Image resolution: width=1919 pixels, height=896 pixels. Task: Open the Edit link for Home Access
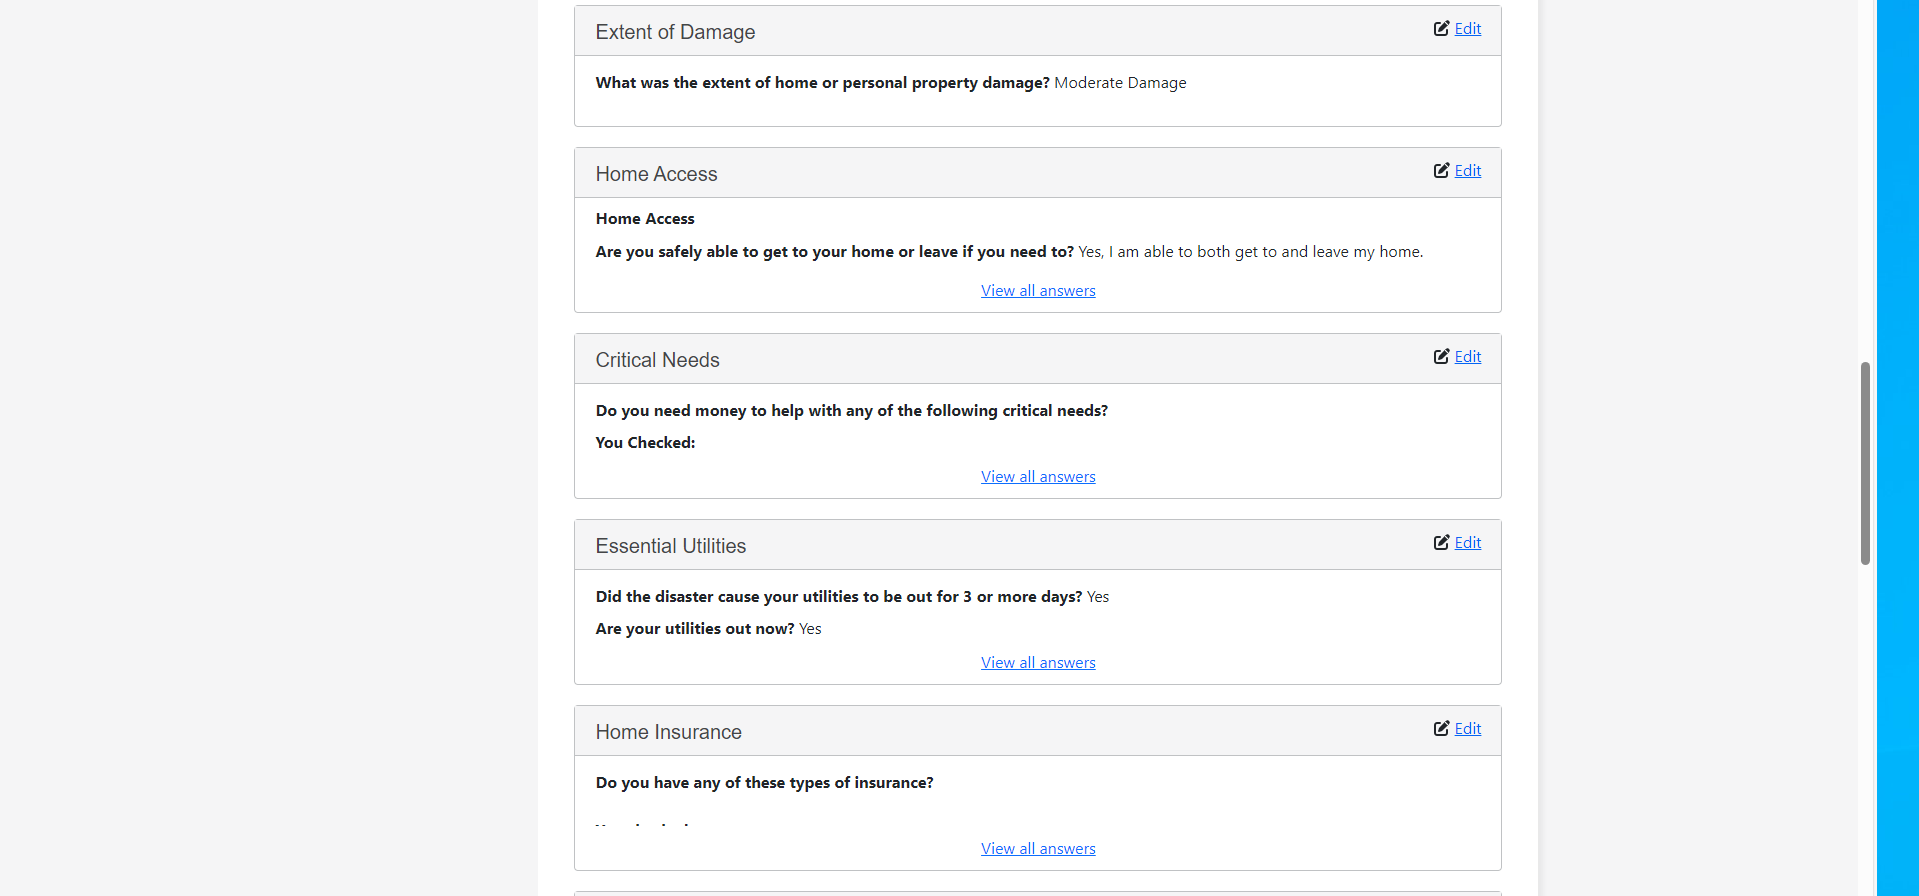tap(1468, 171)
